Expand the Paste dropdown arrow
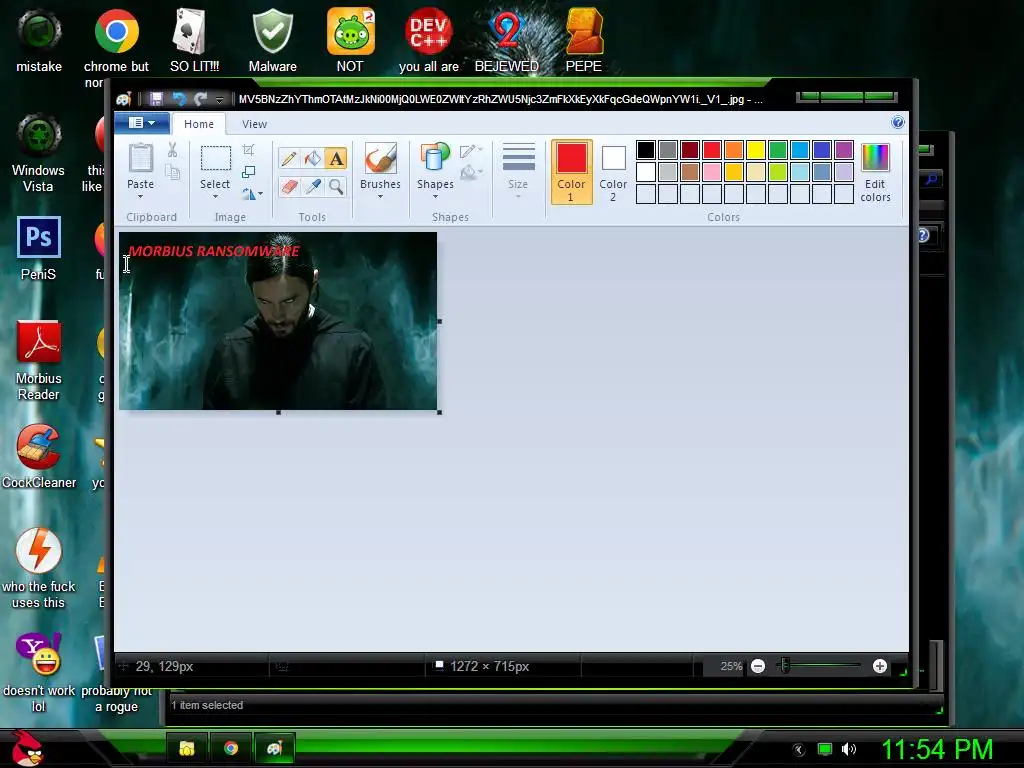This screenshot has width=1024, height=768. [x=140, y=197]
